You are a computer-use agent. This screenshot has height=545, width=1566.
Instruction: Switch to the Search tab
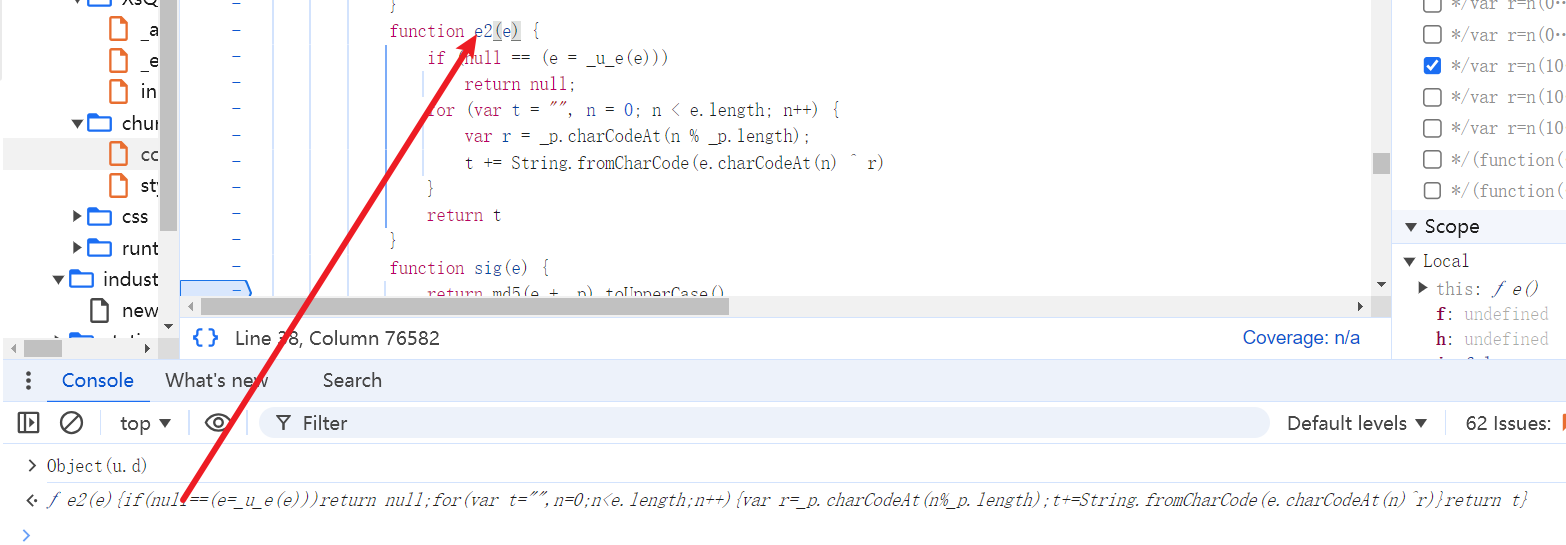coord(352,380)
